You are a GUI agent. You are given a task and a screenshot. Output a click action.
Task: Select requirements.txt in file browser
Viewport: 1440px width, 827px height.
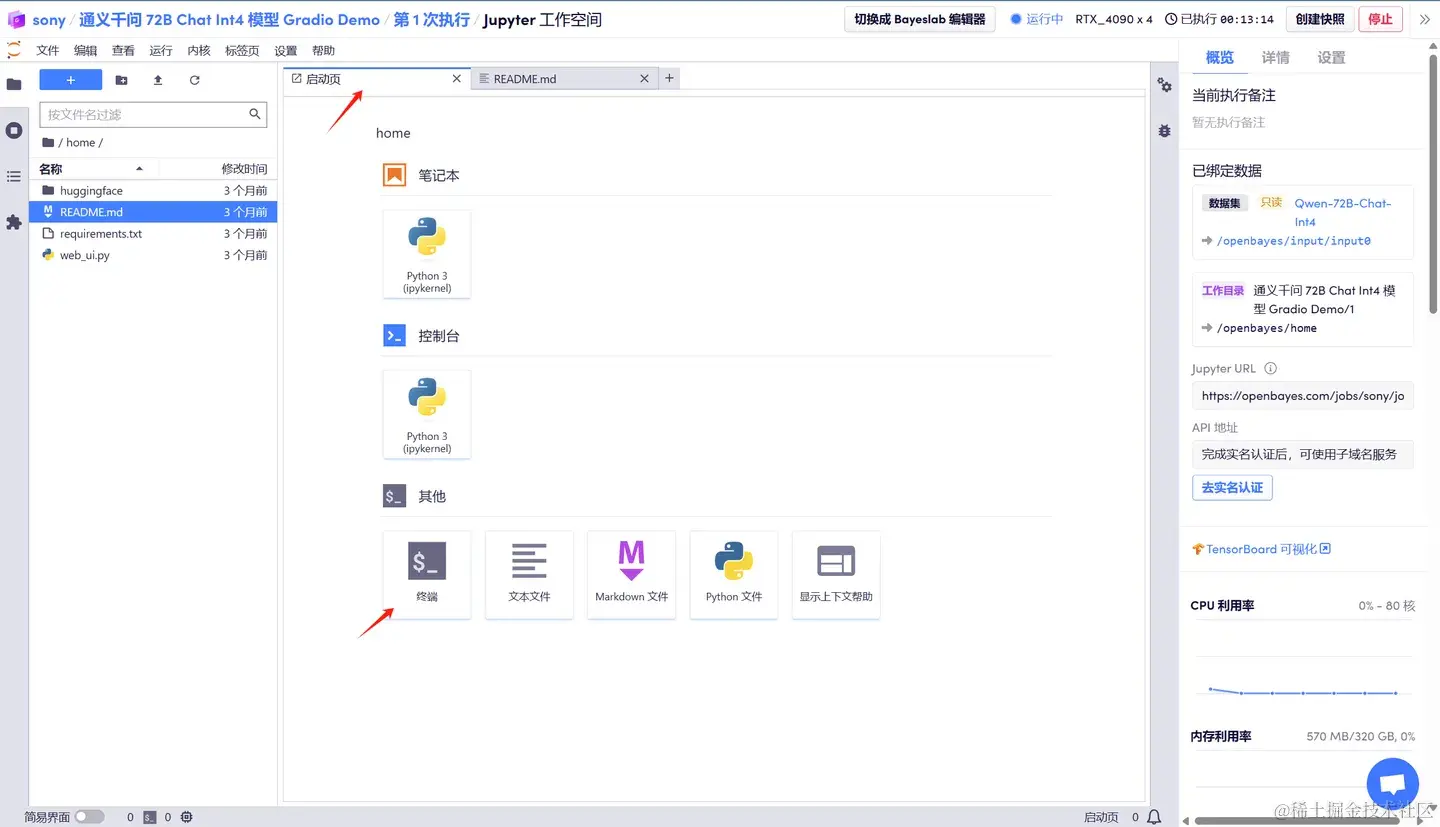[x=153, y=234]
